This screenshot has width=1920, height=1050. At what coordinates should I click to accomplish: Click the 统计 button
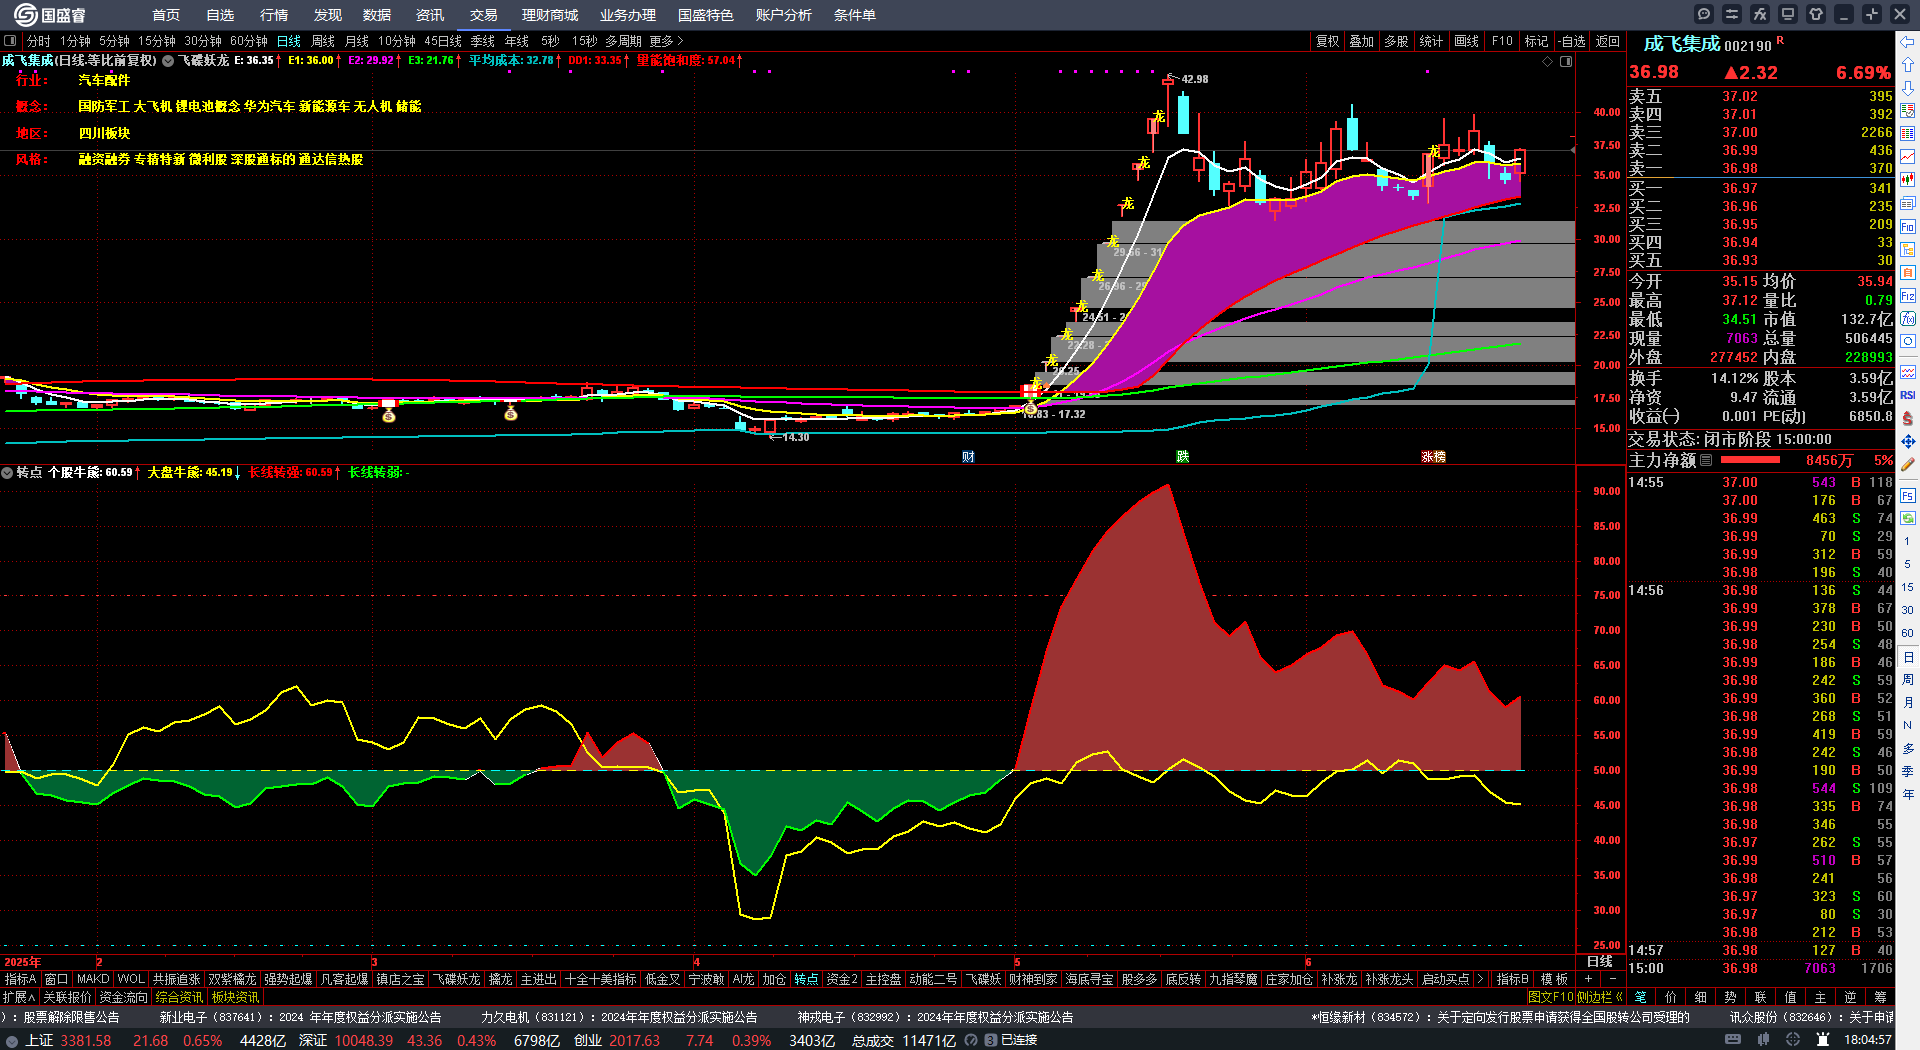pyautogui.click(x=1432, y=41)
